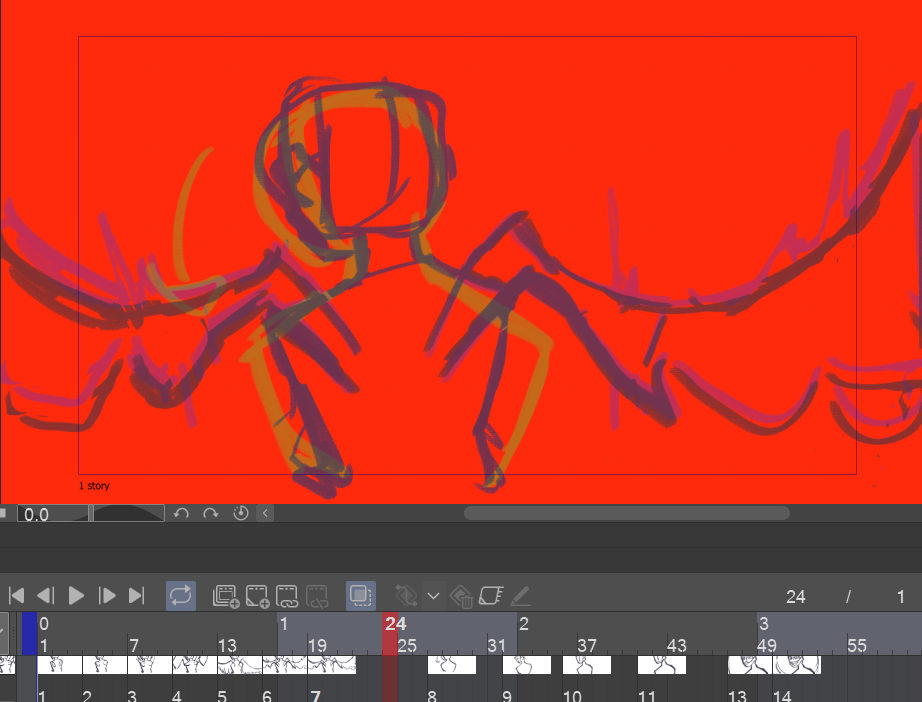Screen dimensions: 922x702
Task: Step back to the previous frame
Action: pos(46,596)
